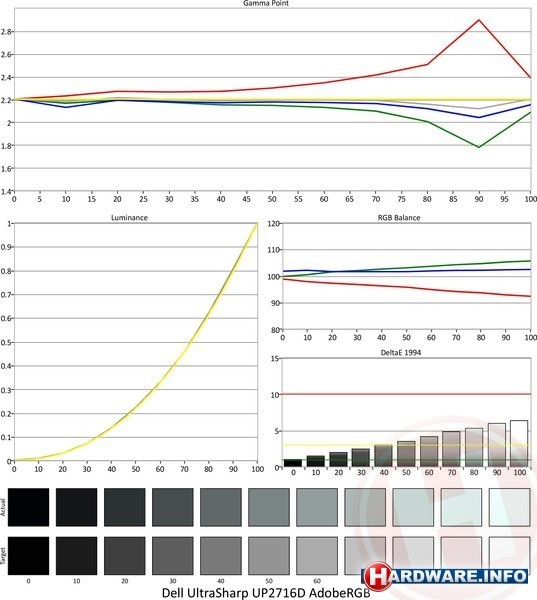This screenshot has height=600, width=537.
Task: Click the Gamma Point chart title
Action: tap(266, 3)
